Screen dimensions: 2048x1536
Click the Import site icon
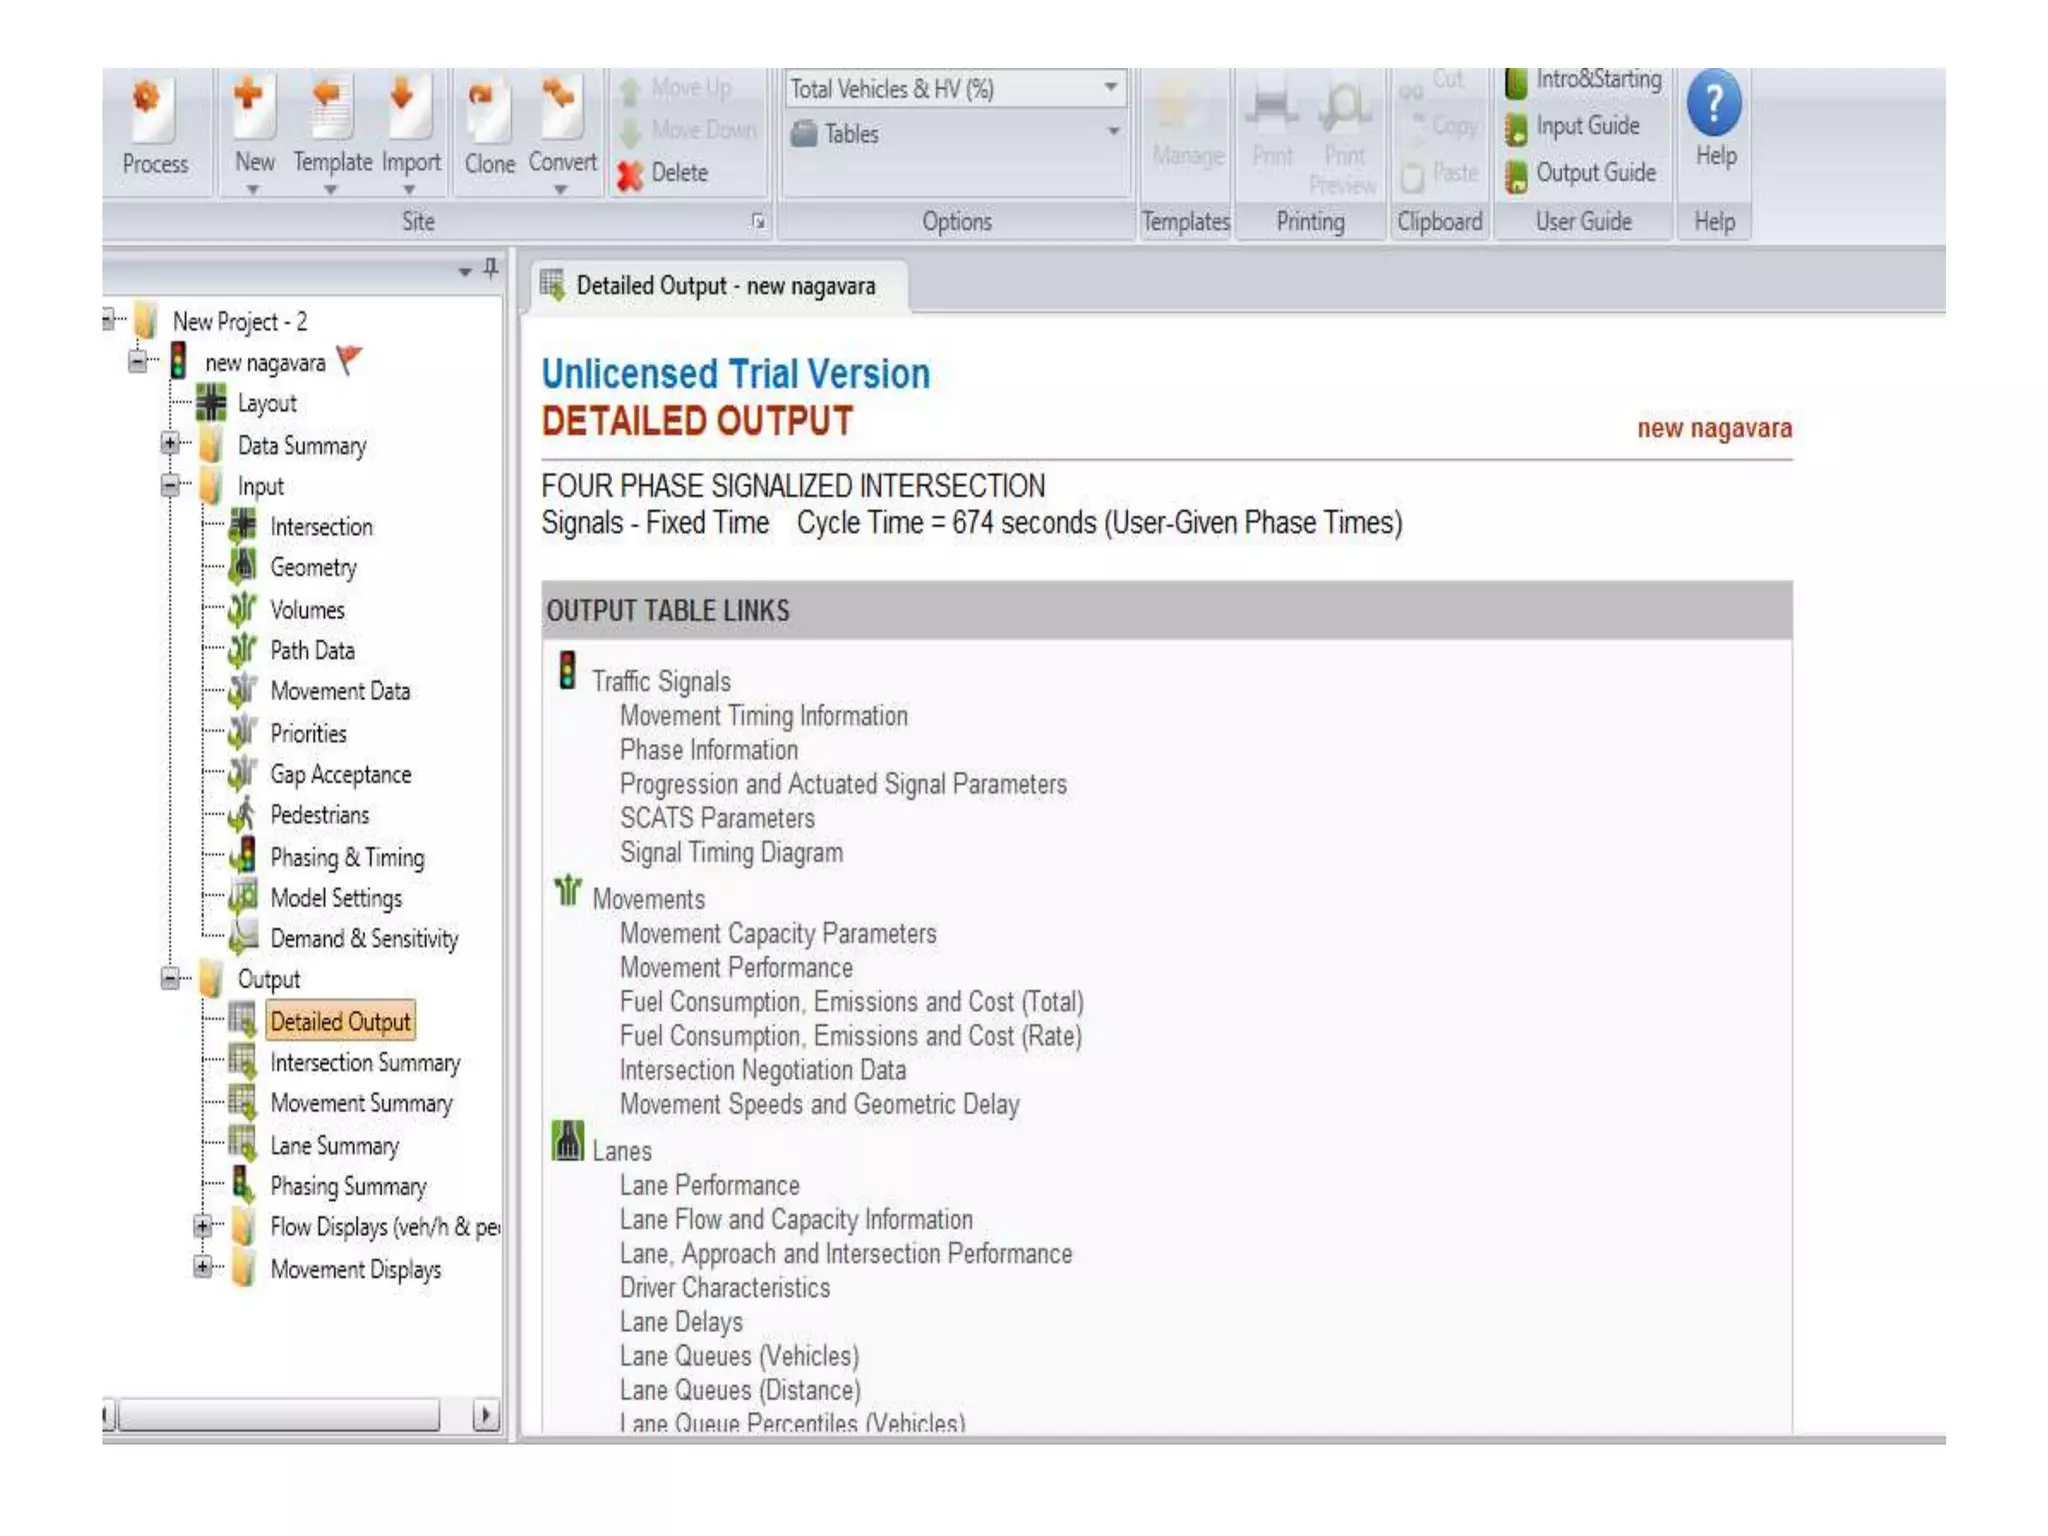(409, 108)
